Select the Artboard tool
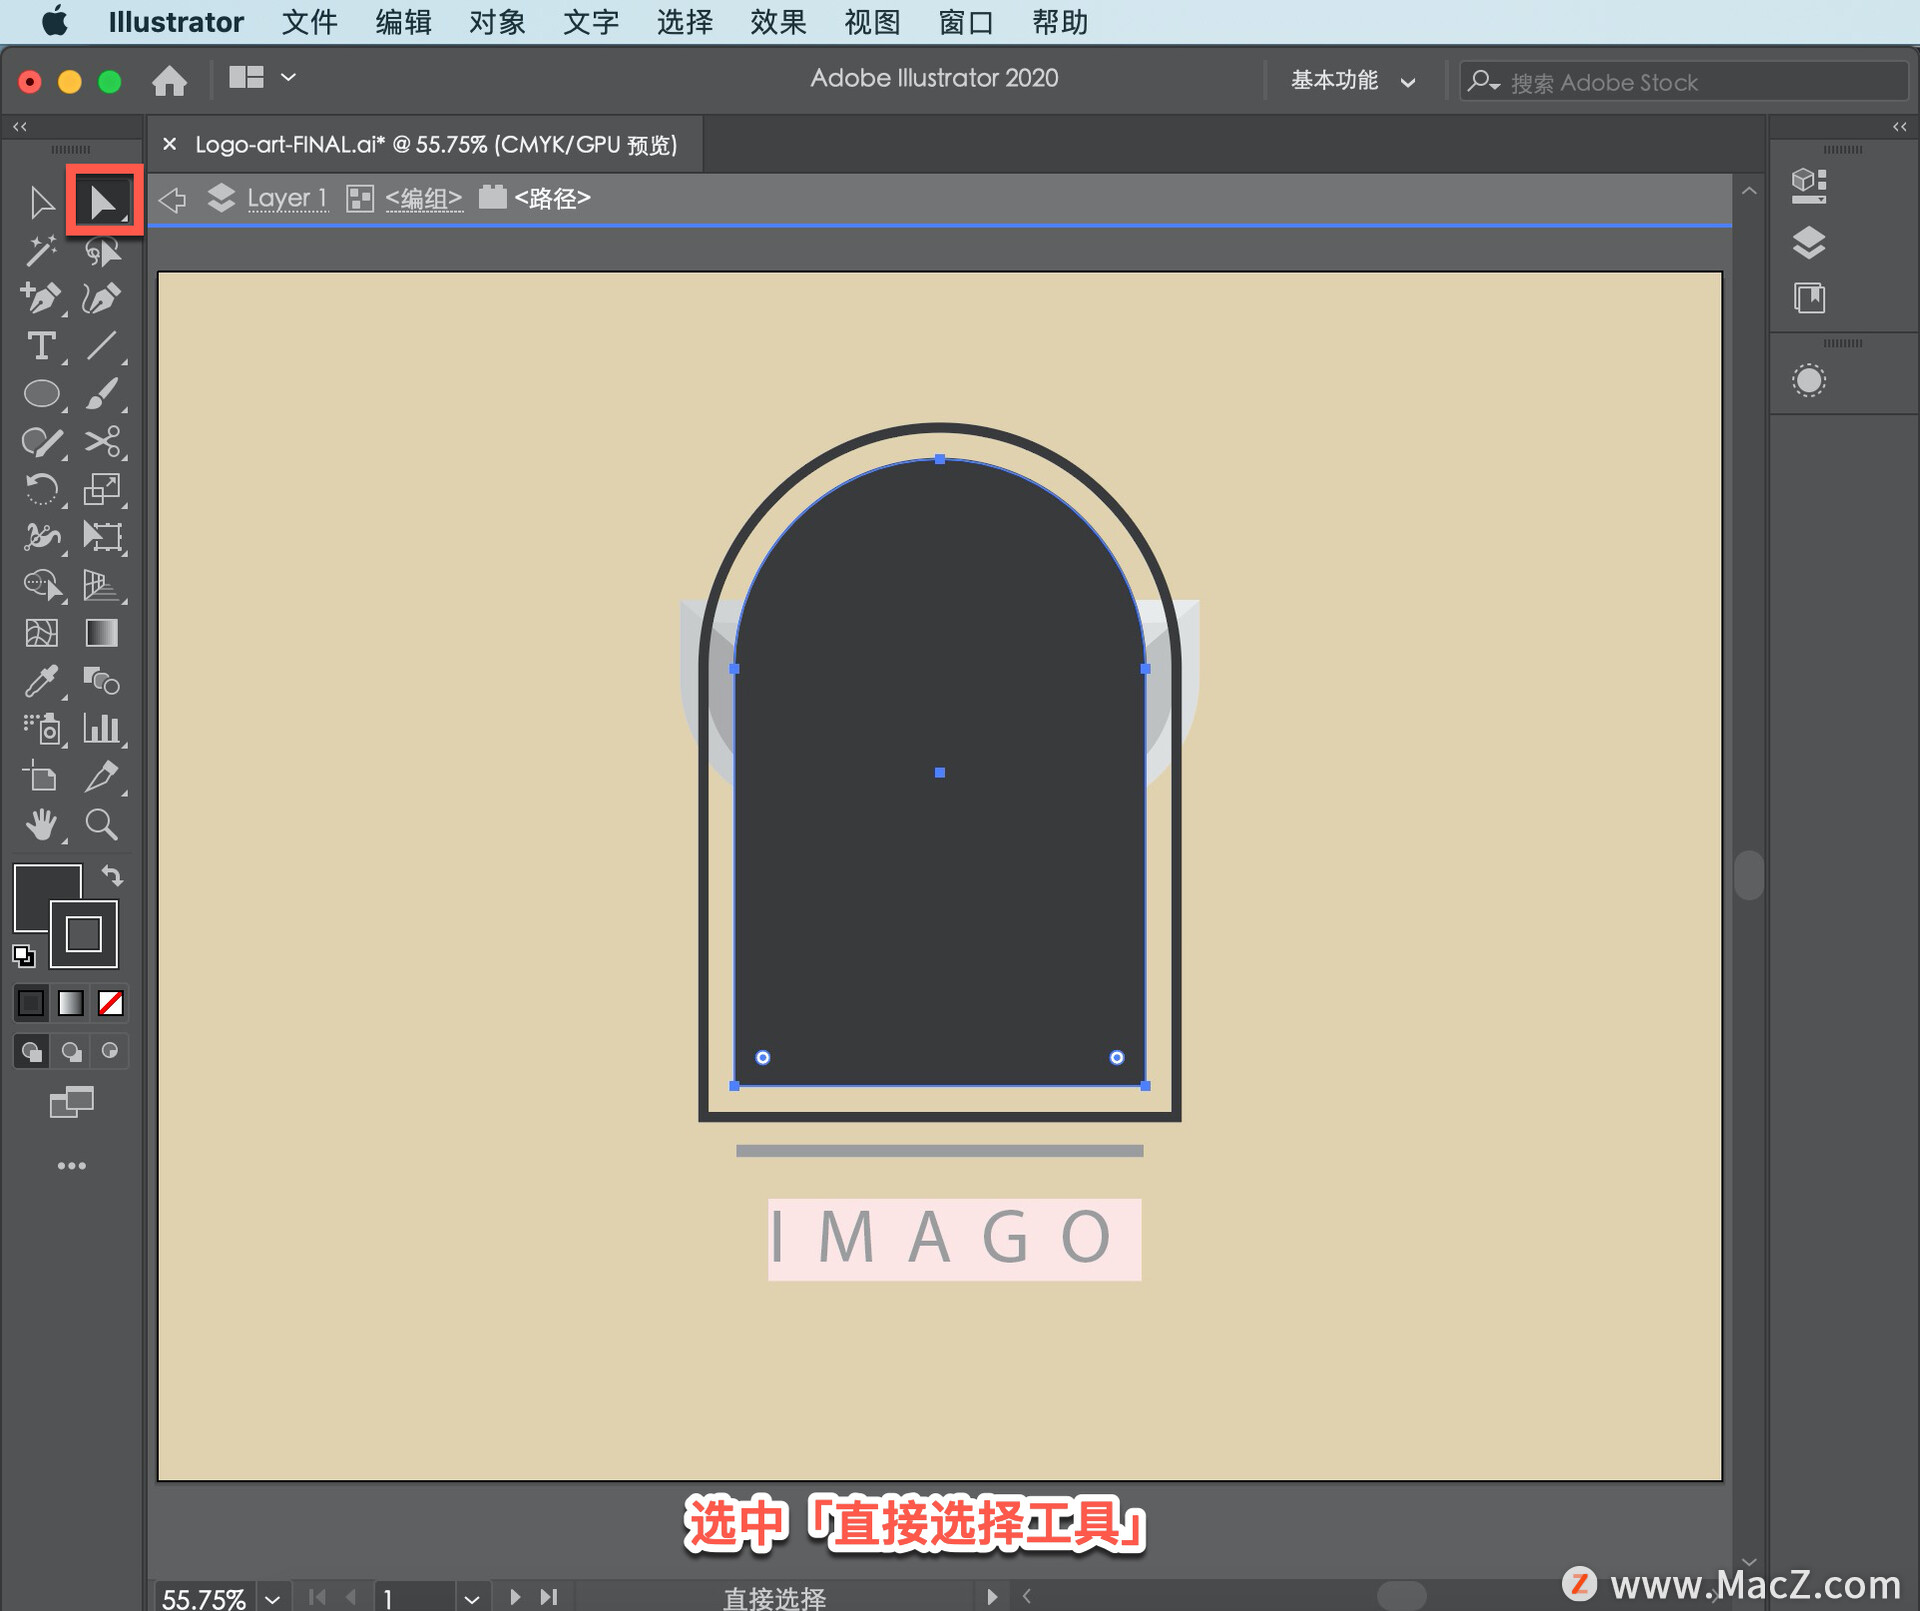 tap(41, 777)
